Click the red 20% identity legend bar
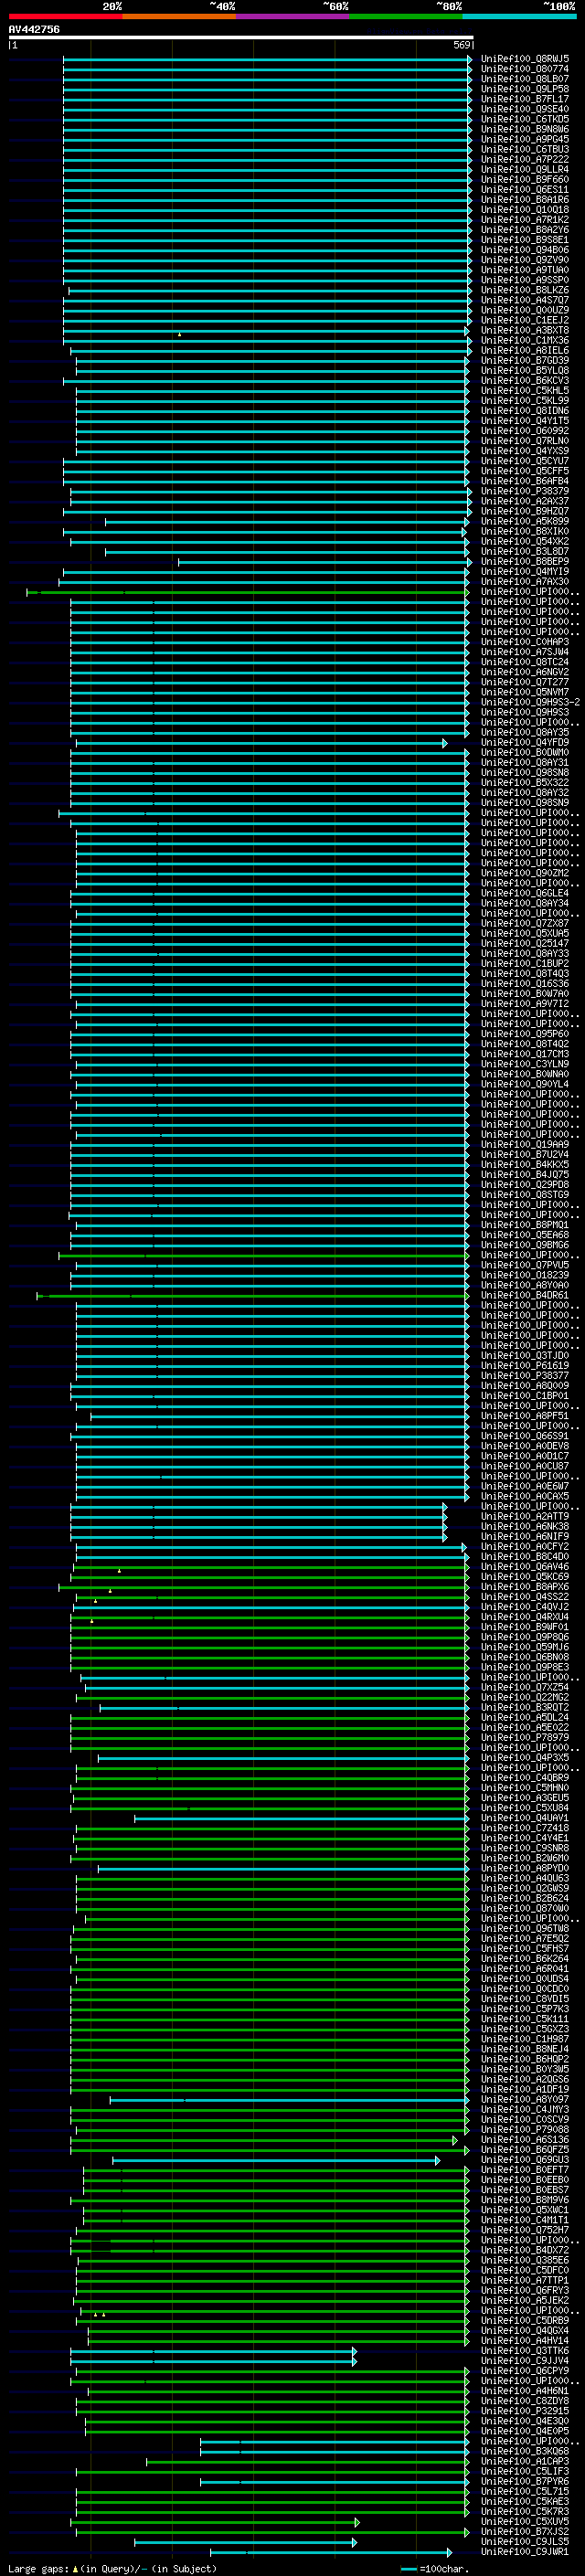The height and width of the screenshot is (2576, 585). point(65,16)
